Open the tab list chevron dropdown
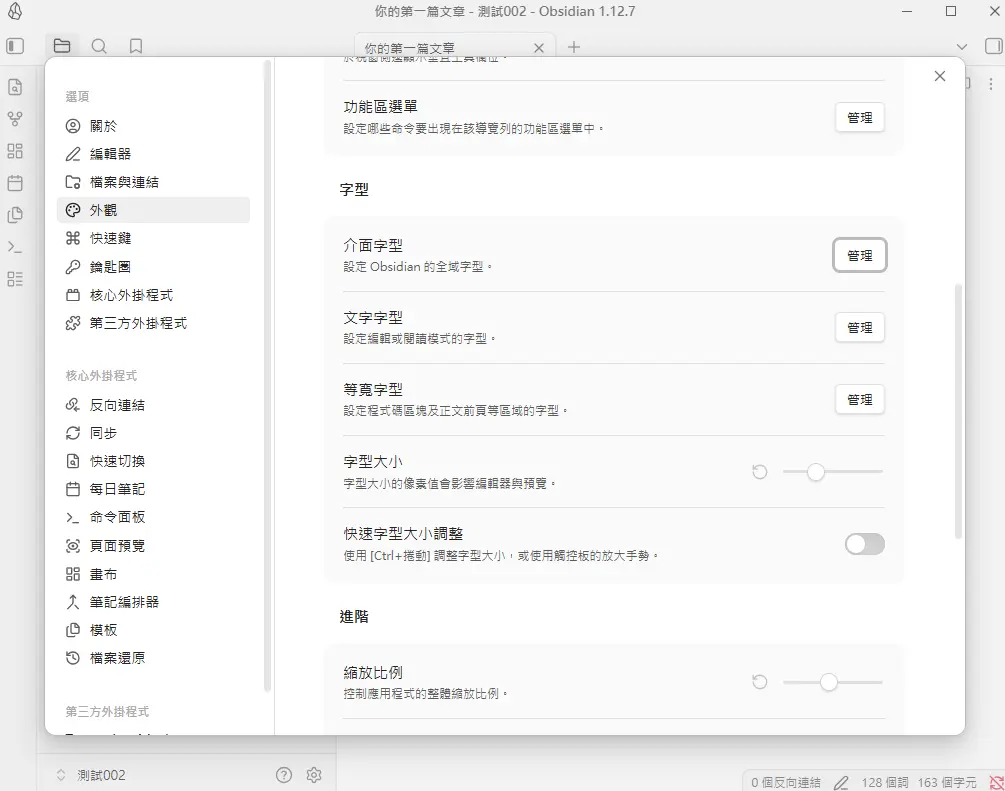Viewport: 1005px width, 791px height. tap(962, 47)
